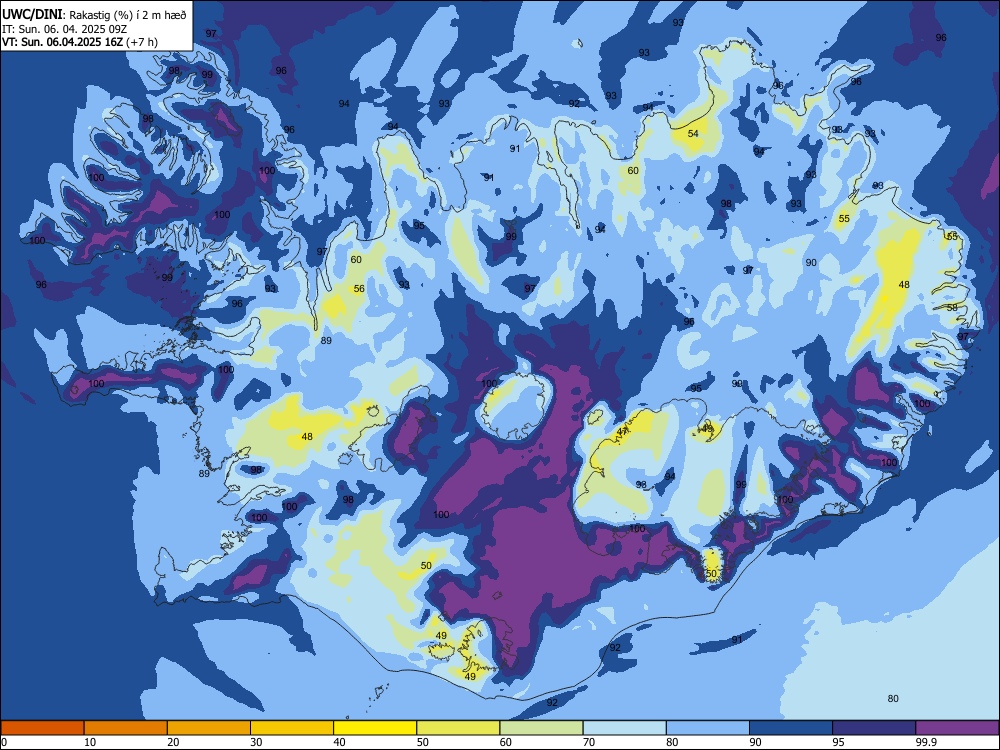Screen dimensions: 1000x750
Task: Click the legend tick label '40'
Action: [339, 742]
